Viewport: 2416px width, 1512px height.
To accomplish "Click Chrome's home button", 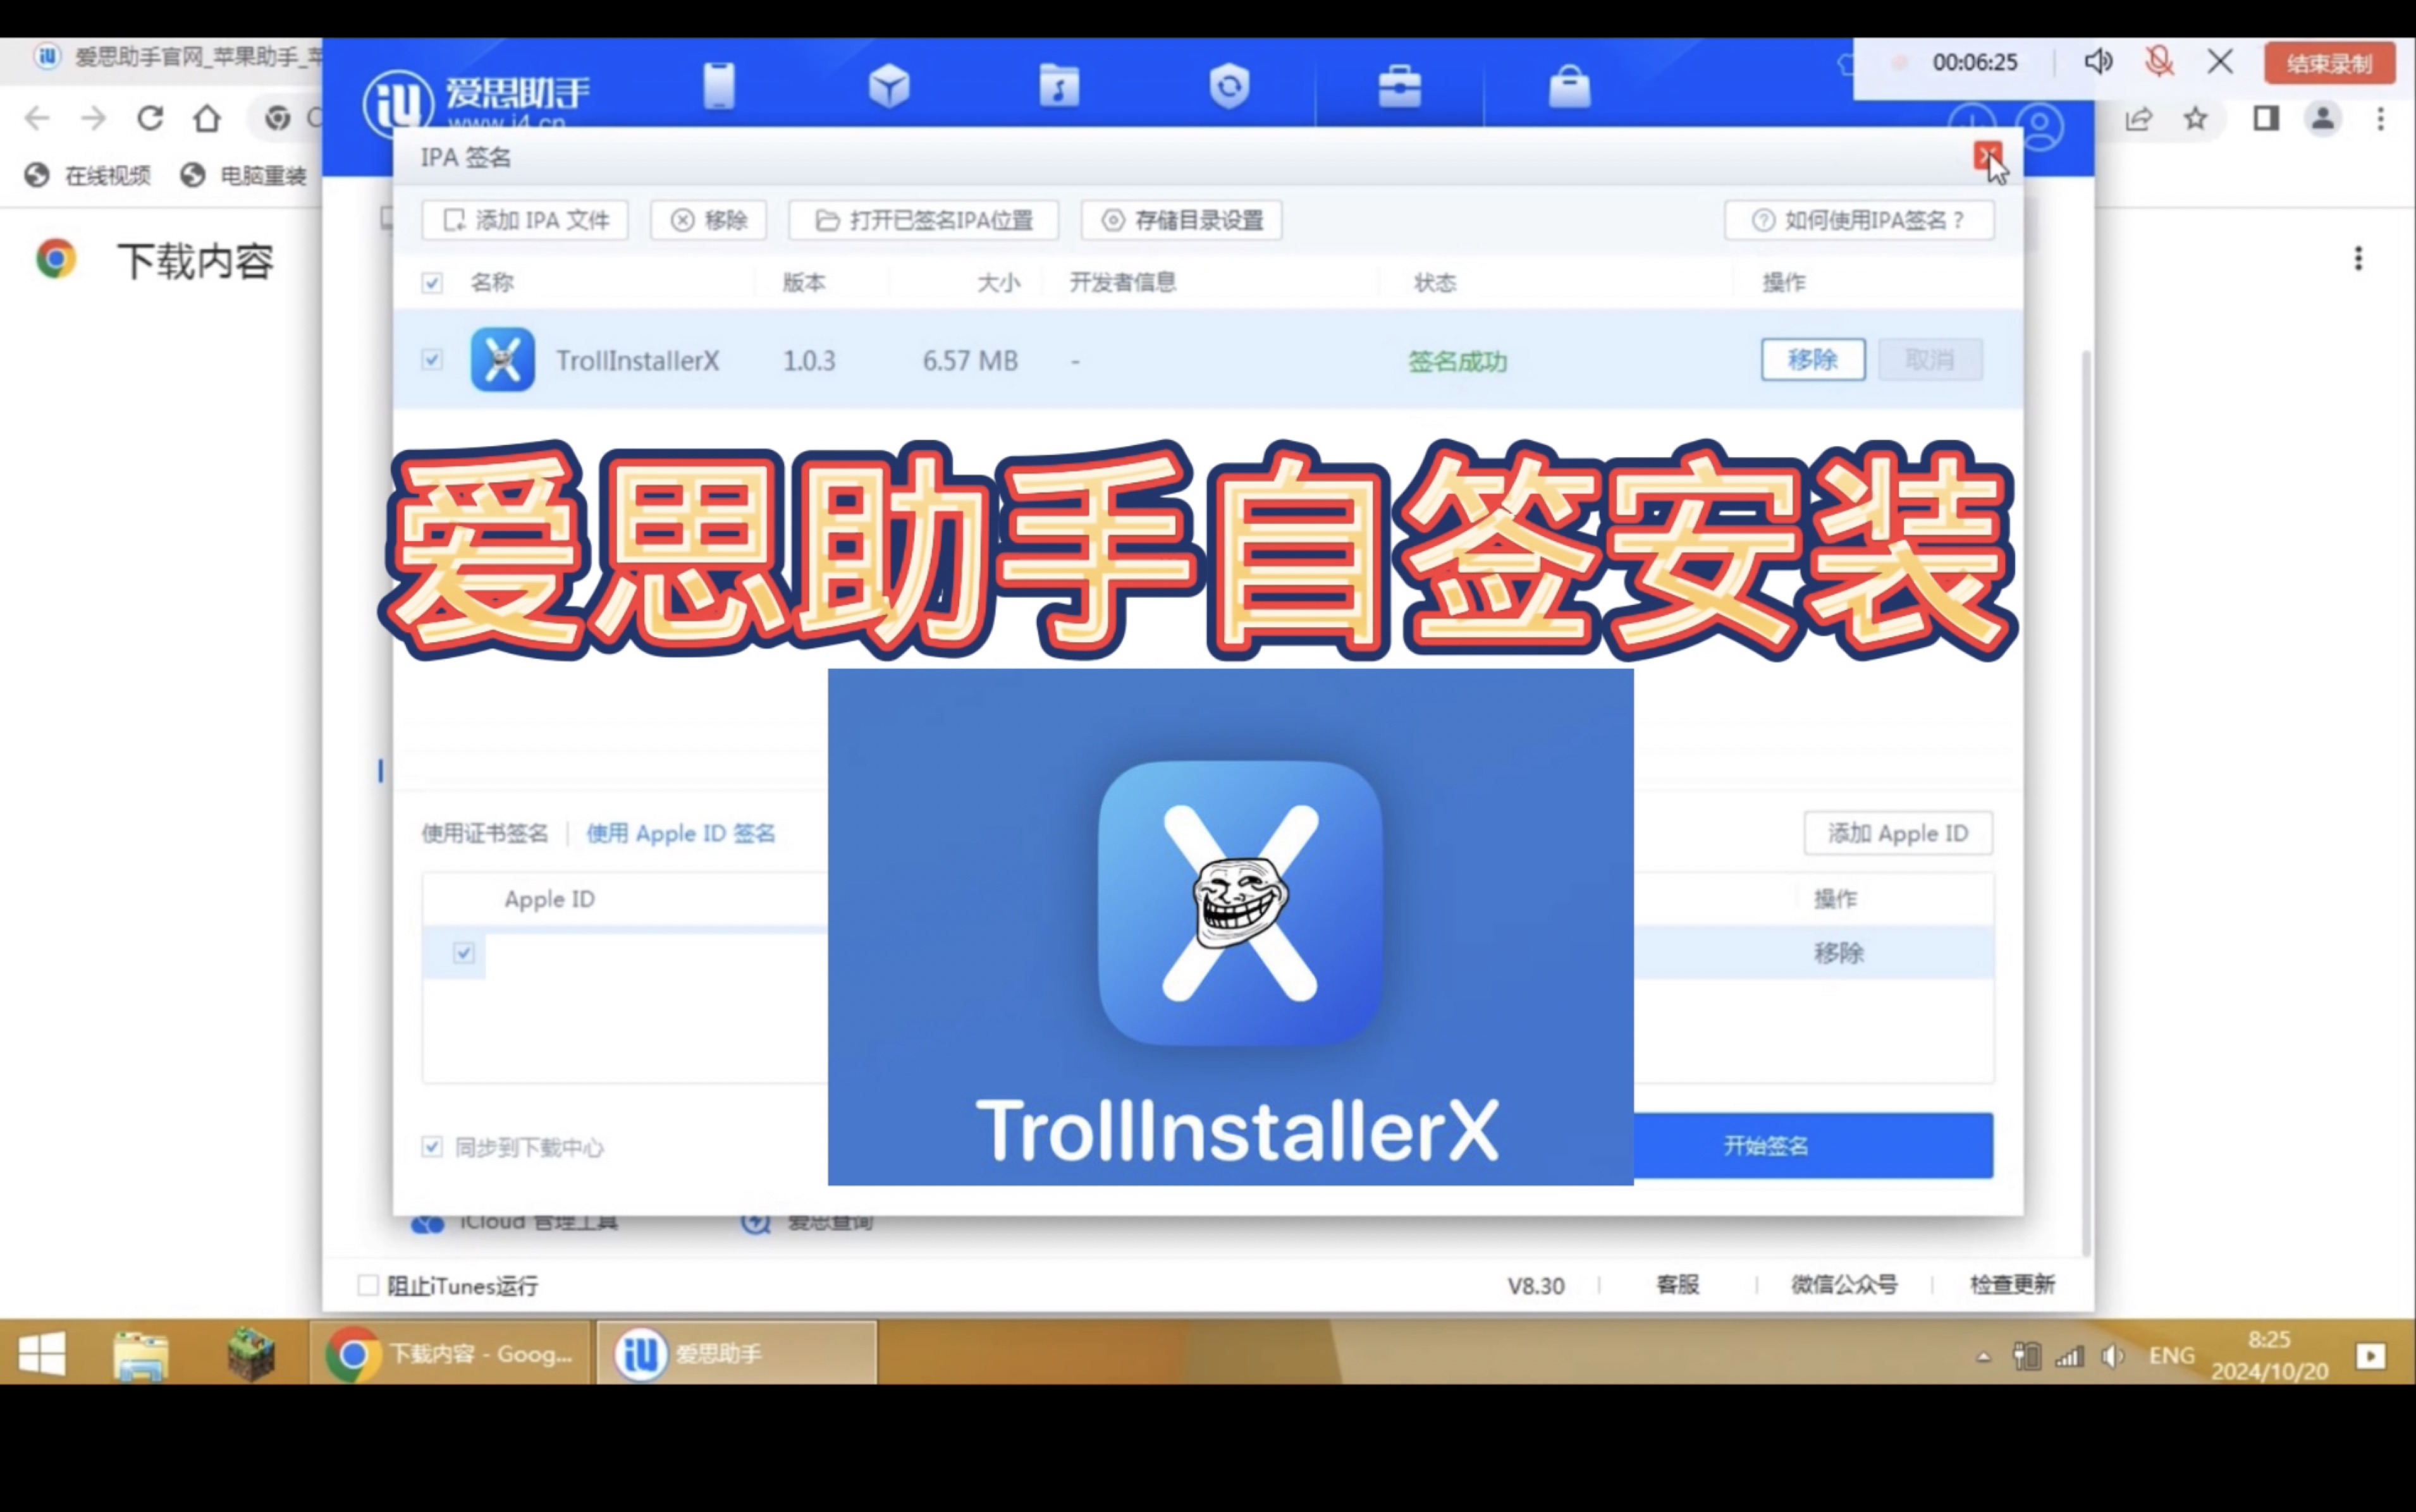I will point(207,119).
